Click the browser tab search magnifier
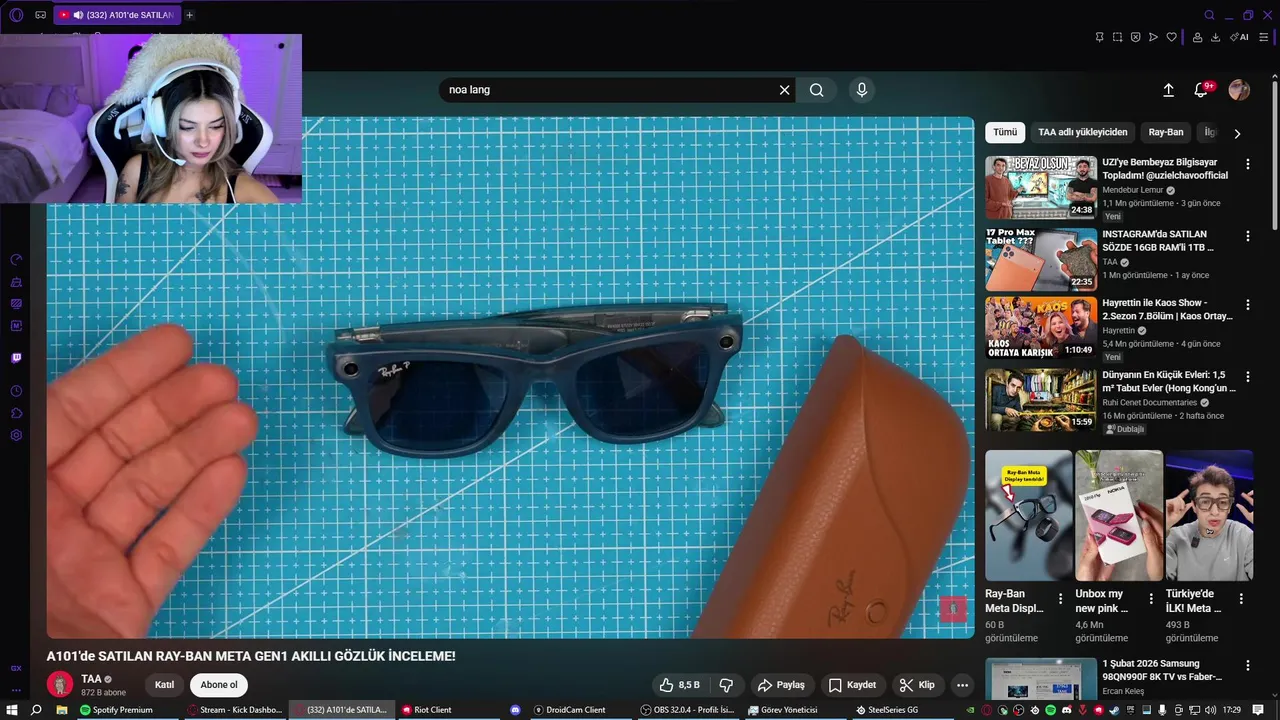The height and width of the screenshot is (720, 1280). (1209, 15)
